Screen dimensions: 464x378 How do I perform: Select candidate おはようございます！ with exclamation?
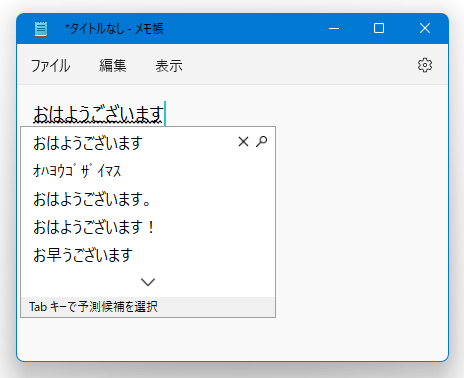(94, 227)
